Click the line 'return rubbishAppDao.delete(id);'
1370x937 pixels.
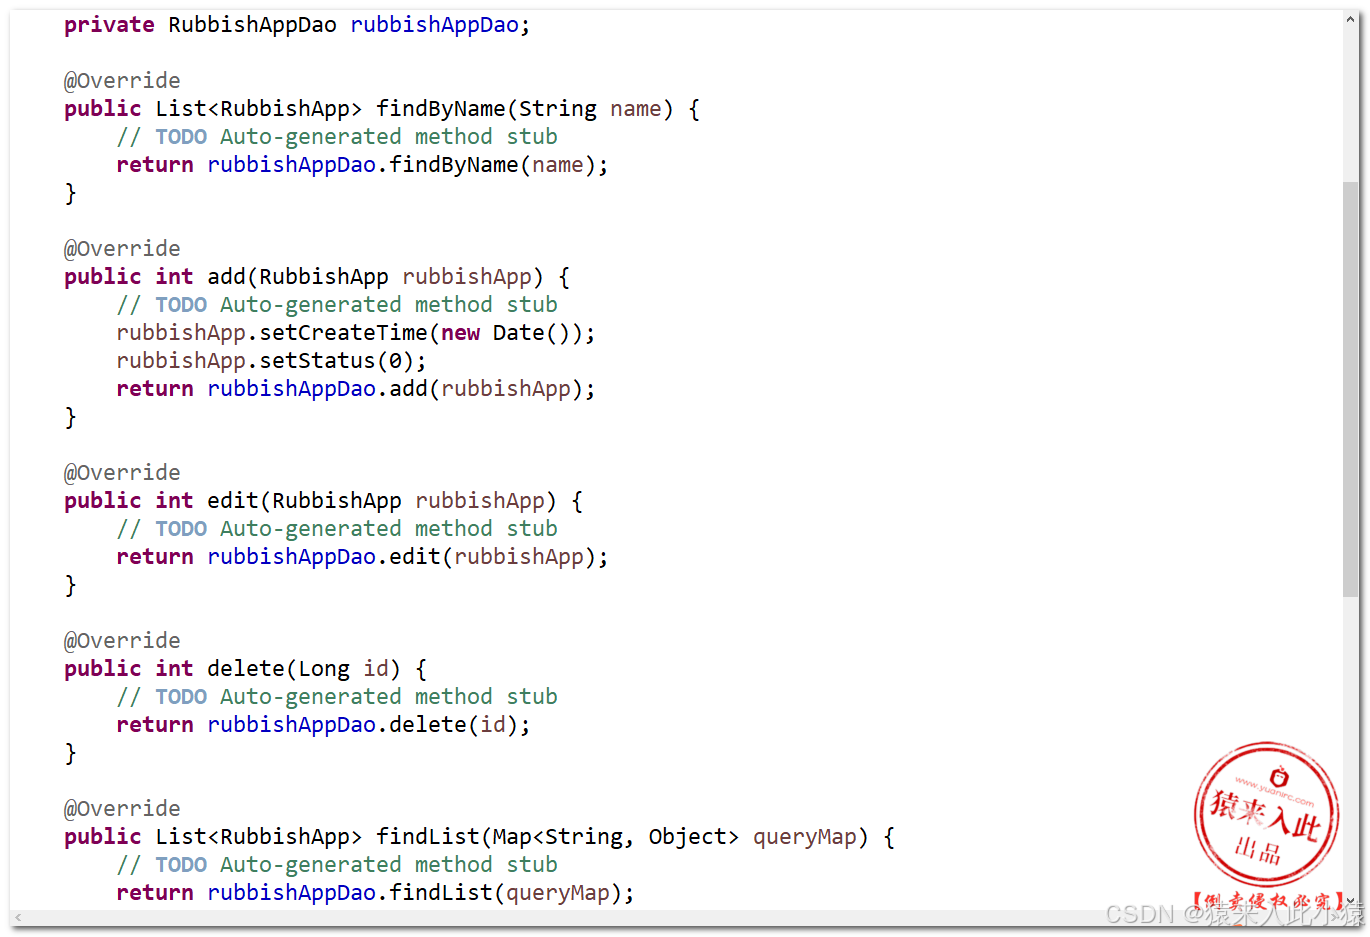(x=323, y=725)
